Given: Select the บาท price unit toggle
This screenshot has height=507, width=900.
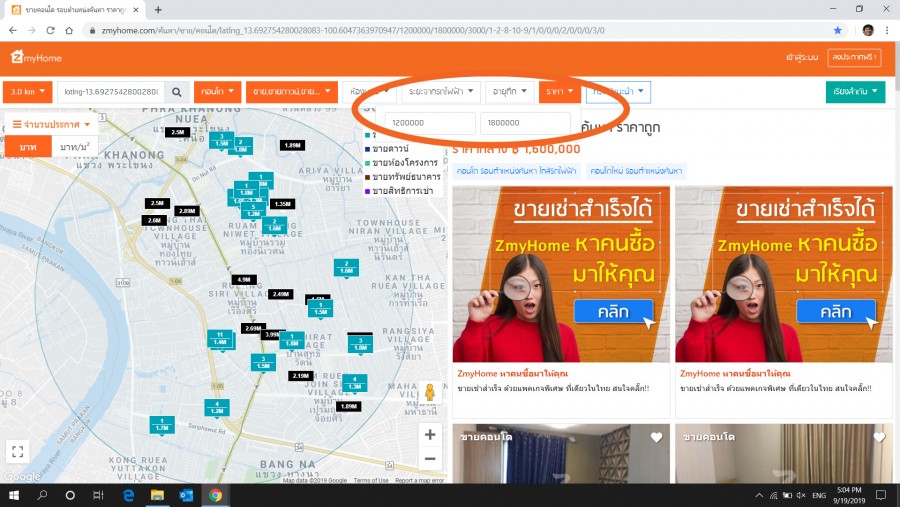Looking at the screenshot, I should click(28, 147).
